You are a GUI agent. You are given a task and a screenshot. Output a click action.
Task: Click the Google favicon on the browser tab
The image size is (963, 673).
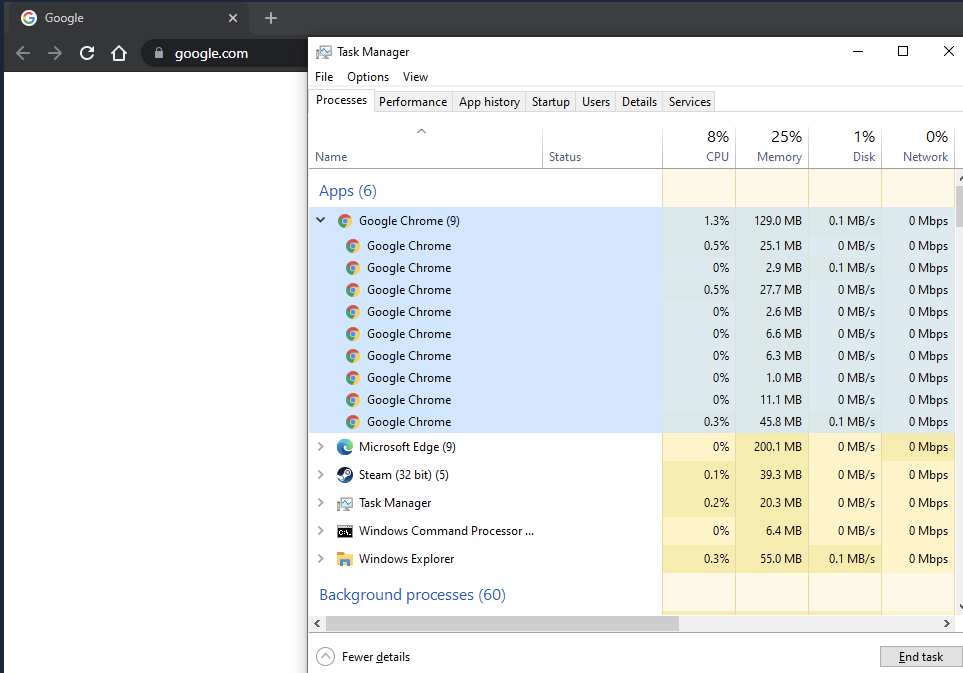(29, 17)
